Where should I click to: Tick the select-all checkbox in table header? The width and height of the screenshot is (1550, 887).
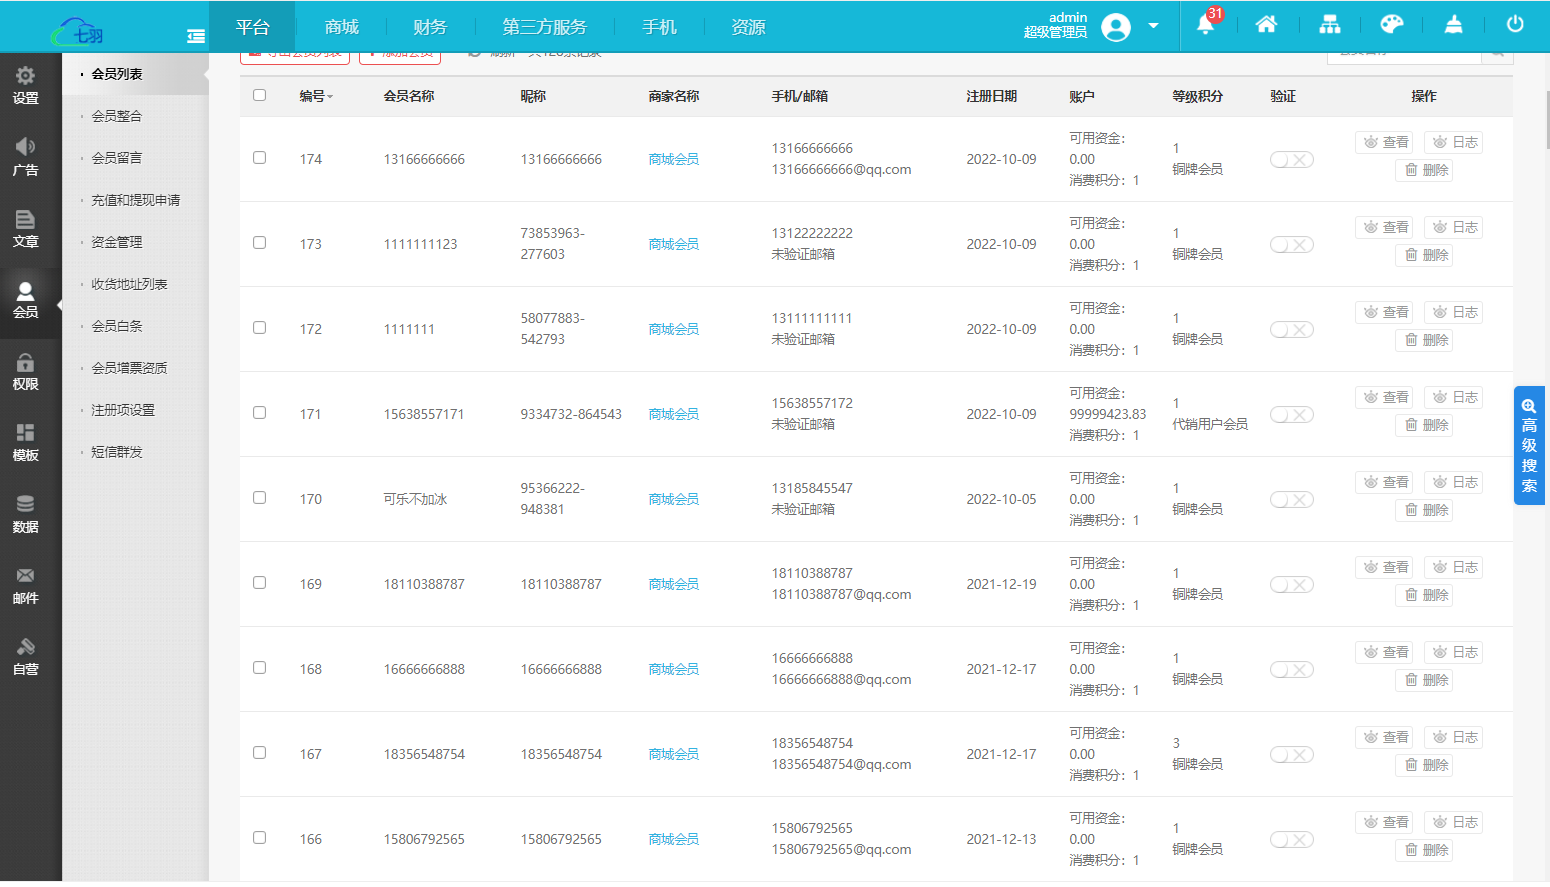point(260,95)
